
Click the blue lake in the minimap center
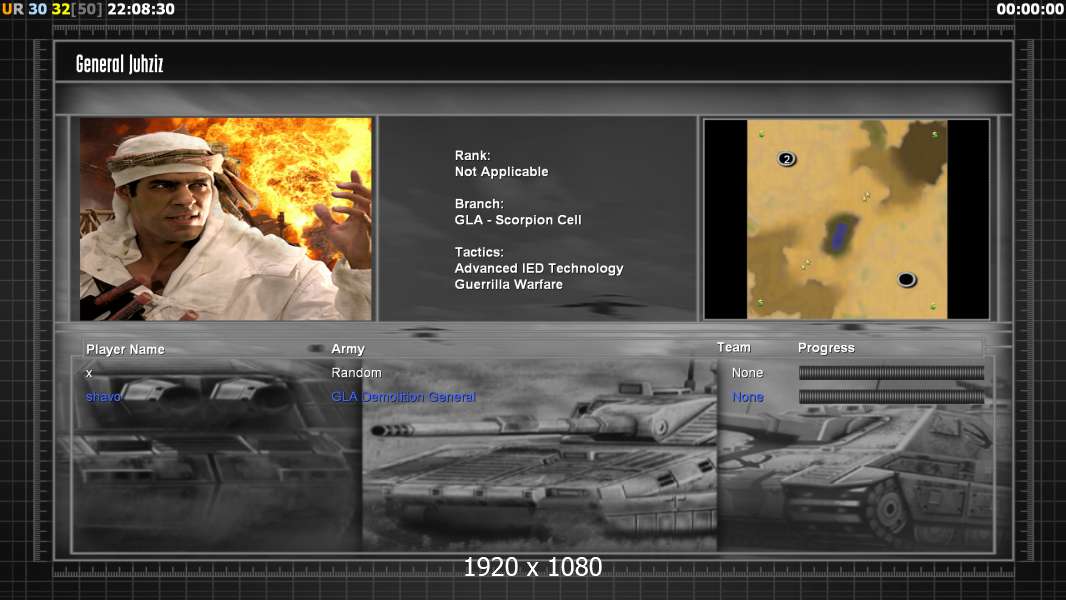[x=839, y=235]
